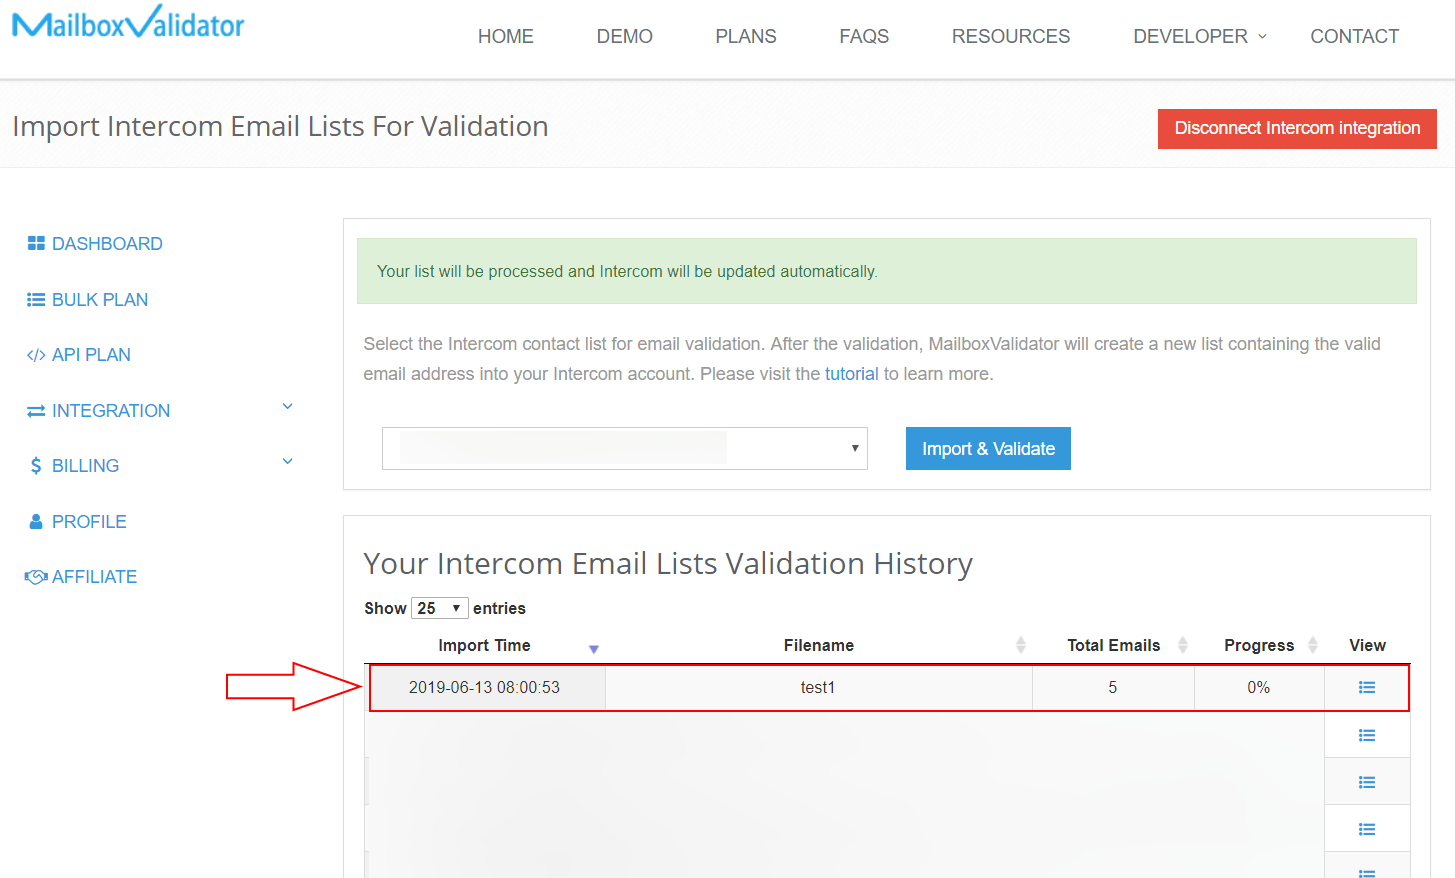The width and height of the screenshot is (1455, 878).
Task: Click Disconnect Intercom integration
Action: click(1296, 128)
